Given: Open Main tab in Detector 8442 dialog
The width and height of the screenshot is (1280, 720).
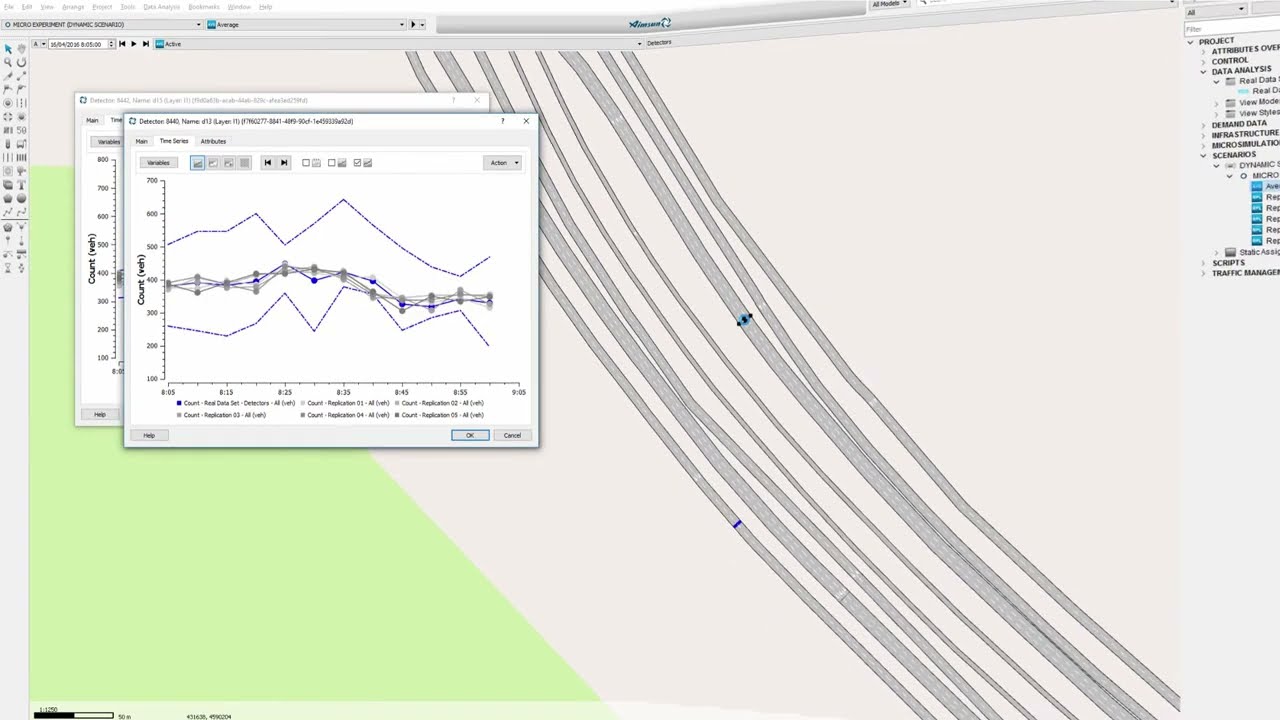Looking at the screenshot, I should 92,120.
